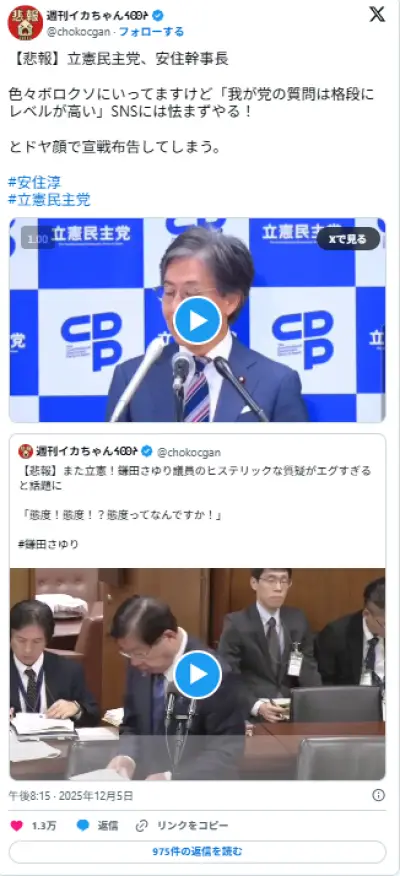The image size is (400, 876).
Task: Like the post with heart icon
Action: coord(17,825)
